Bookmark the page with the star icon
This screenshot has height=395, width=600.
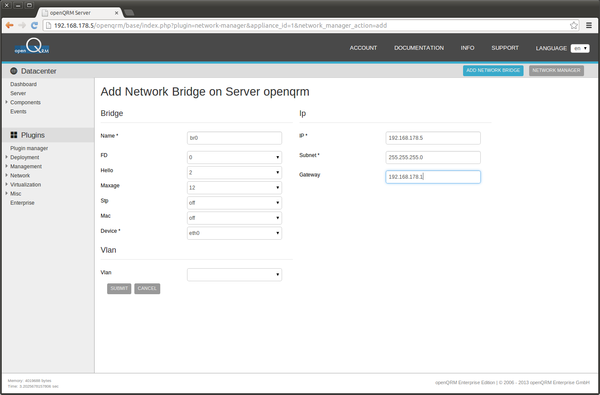(x=574, y=26)
